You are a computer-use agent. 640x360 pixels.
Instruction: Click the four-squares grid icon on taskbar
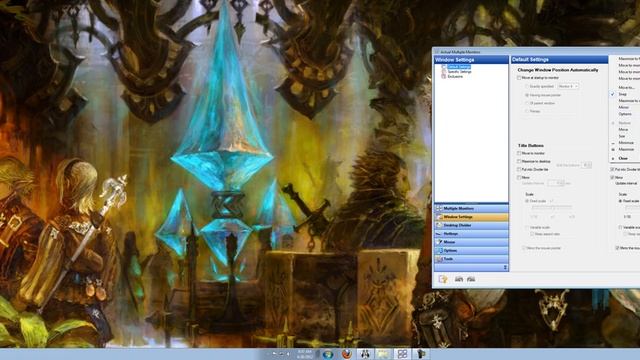402,354
